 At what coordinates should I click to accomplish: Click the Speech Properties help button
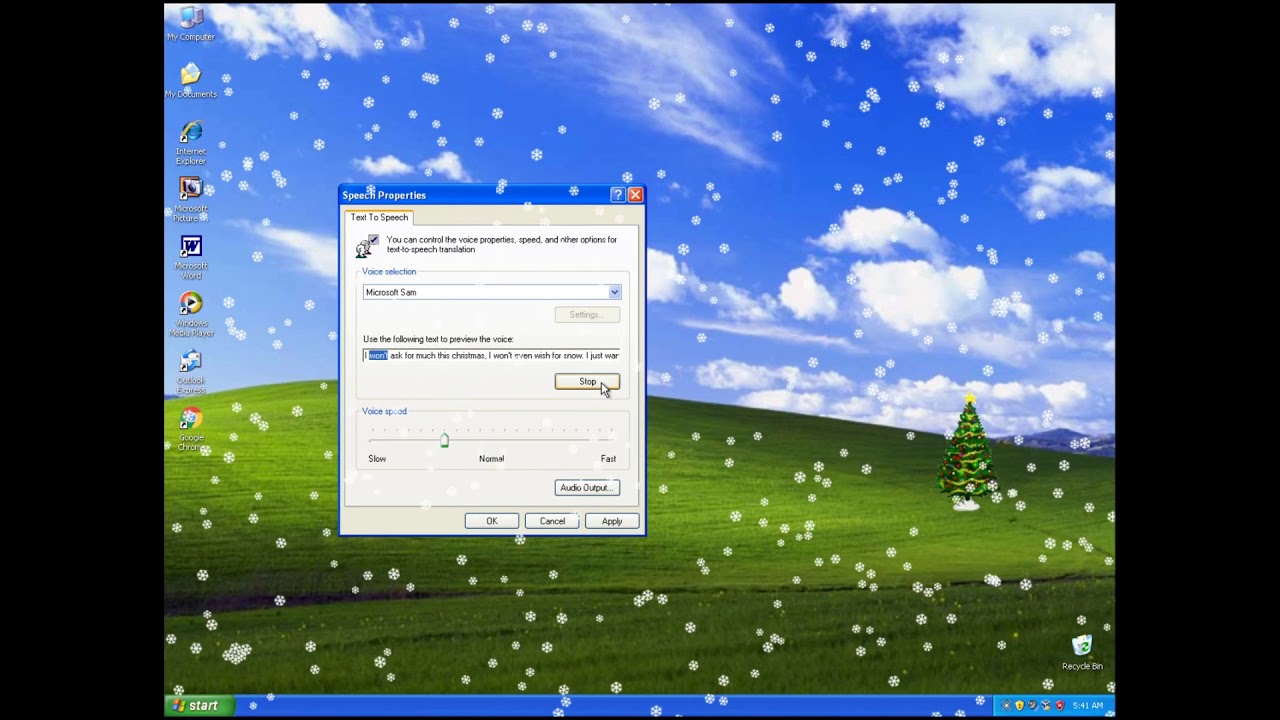(617, 195)
